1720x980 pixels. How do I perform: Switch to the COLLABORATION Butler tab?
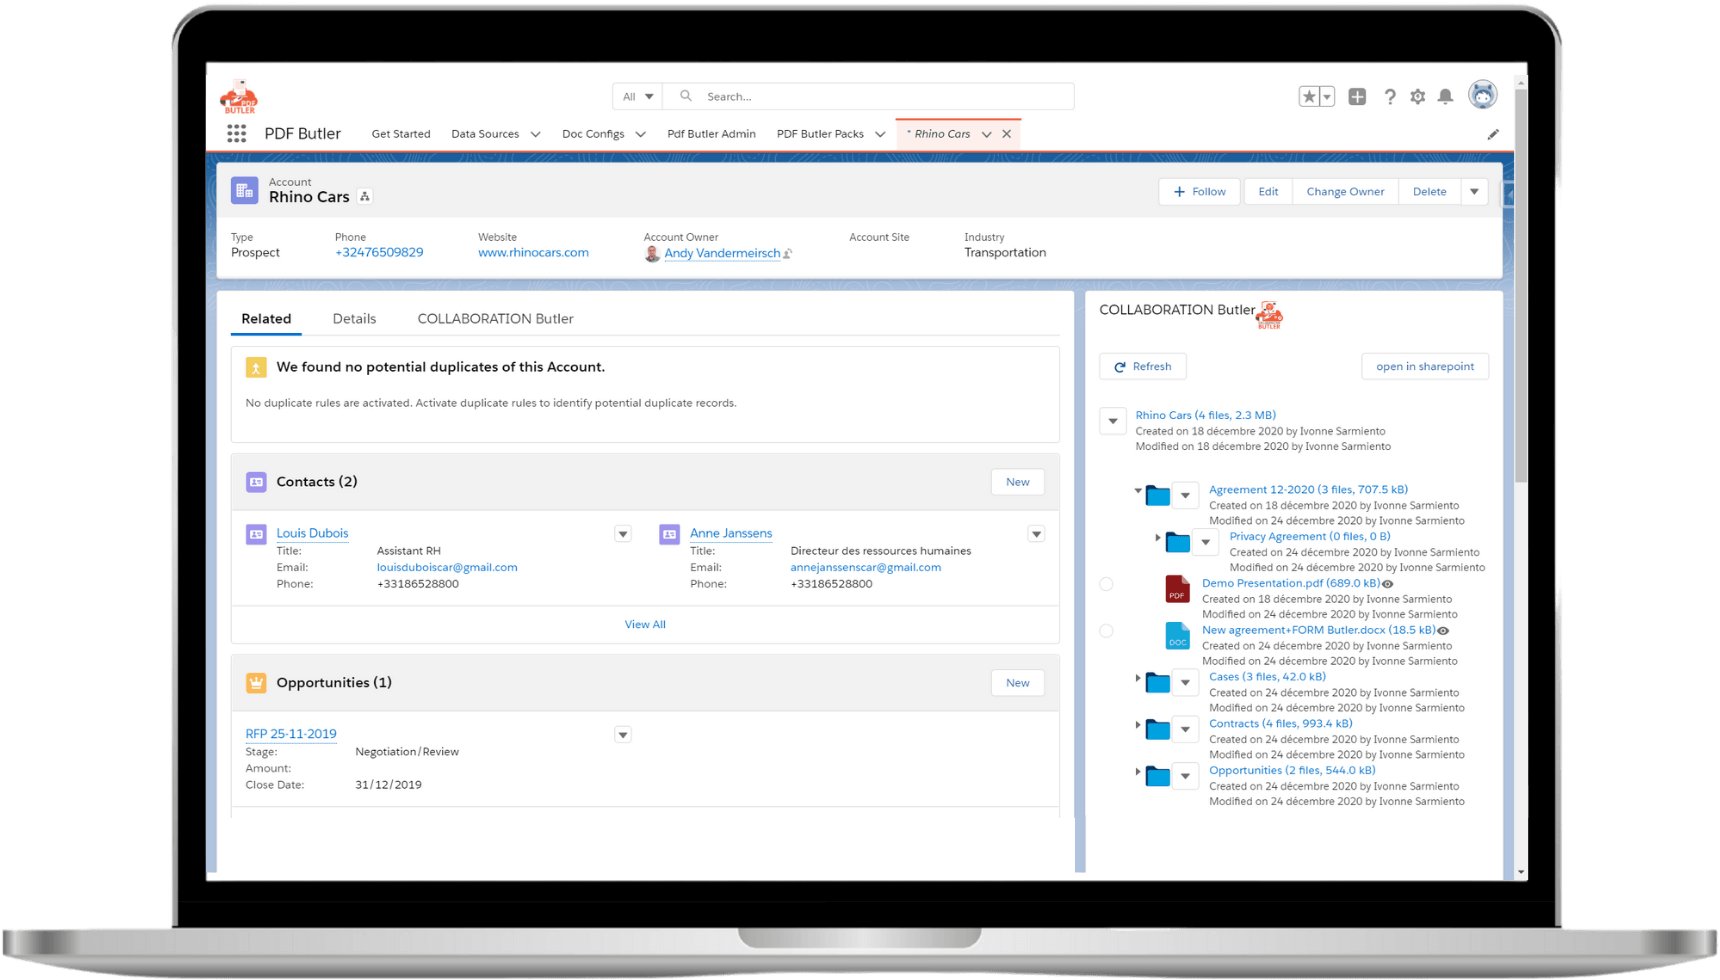click(495, 319)
